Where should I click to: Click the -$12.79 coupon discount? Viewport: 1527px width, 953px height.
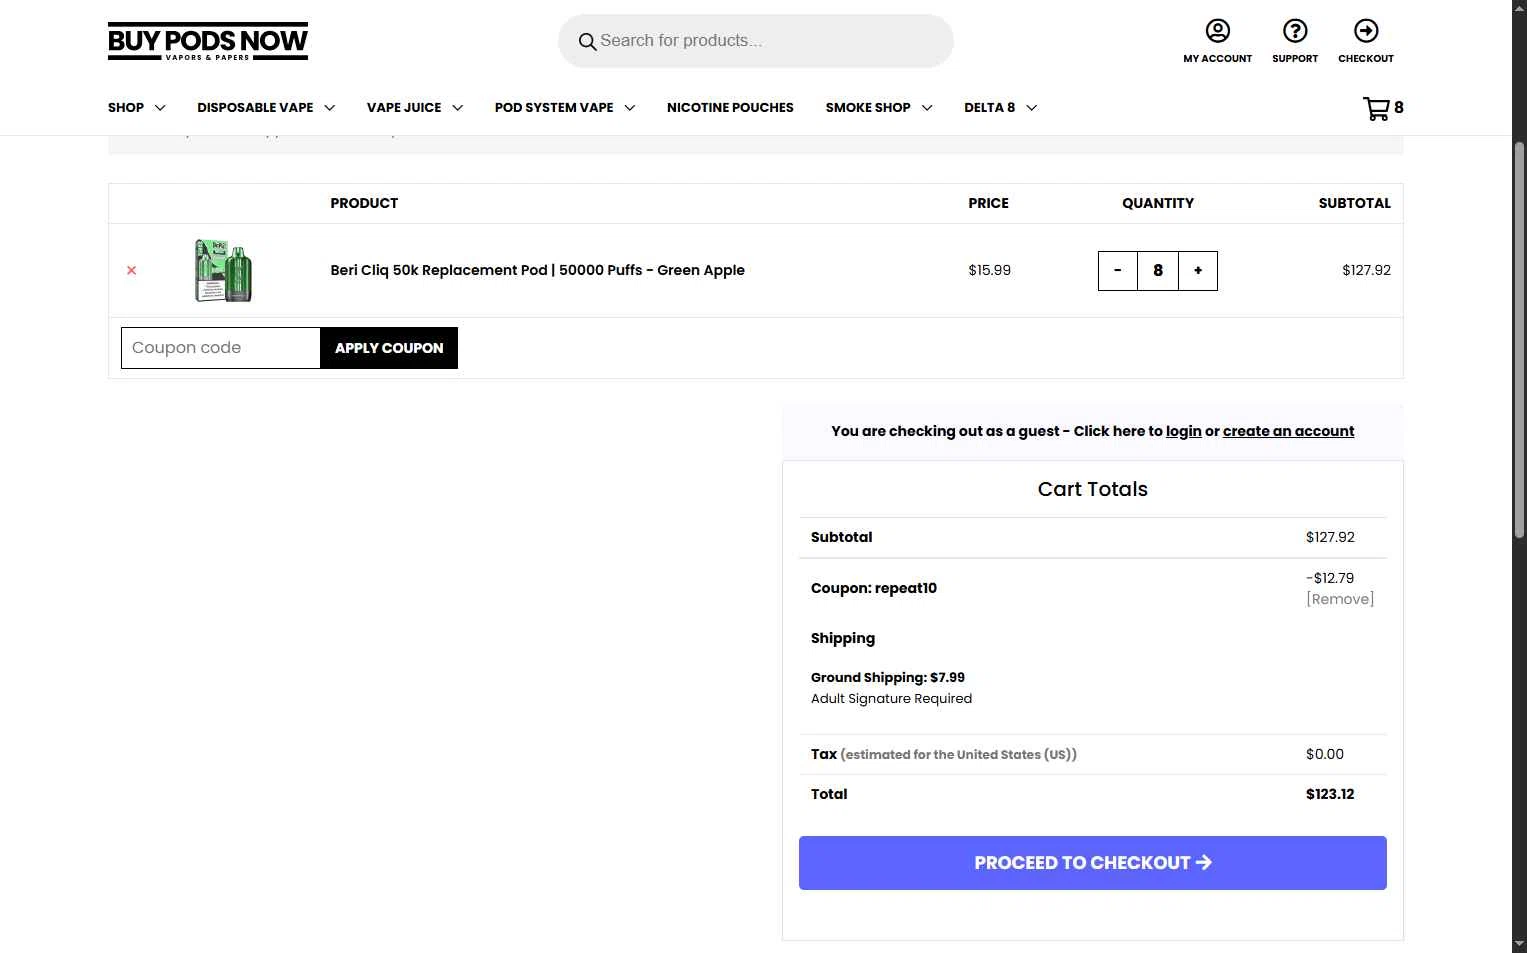click(1330, 578)
